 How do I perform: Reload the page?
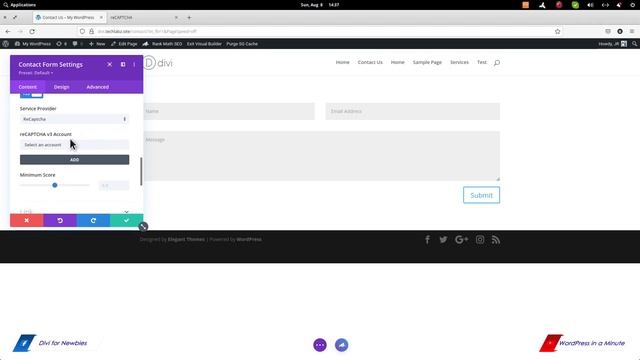tap(32, 31)
